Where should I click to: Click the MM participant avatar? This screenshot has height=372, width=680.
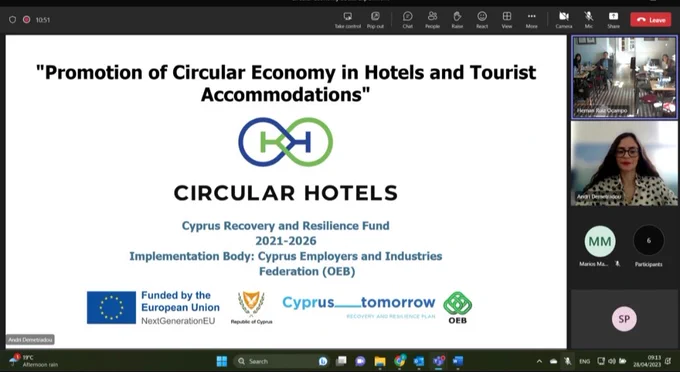(x=600, y=241)
